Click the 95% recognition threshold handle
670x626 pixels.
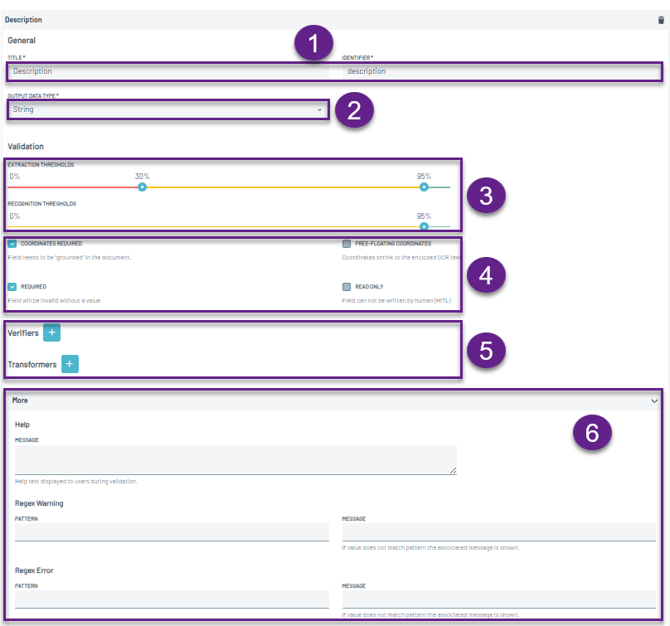point(424,226)
